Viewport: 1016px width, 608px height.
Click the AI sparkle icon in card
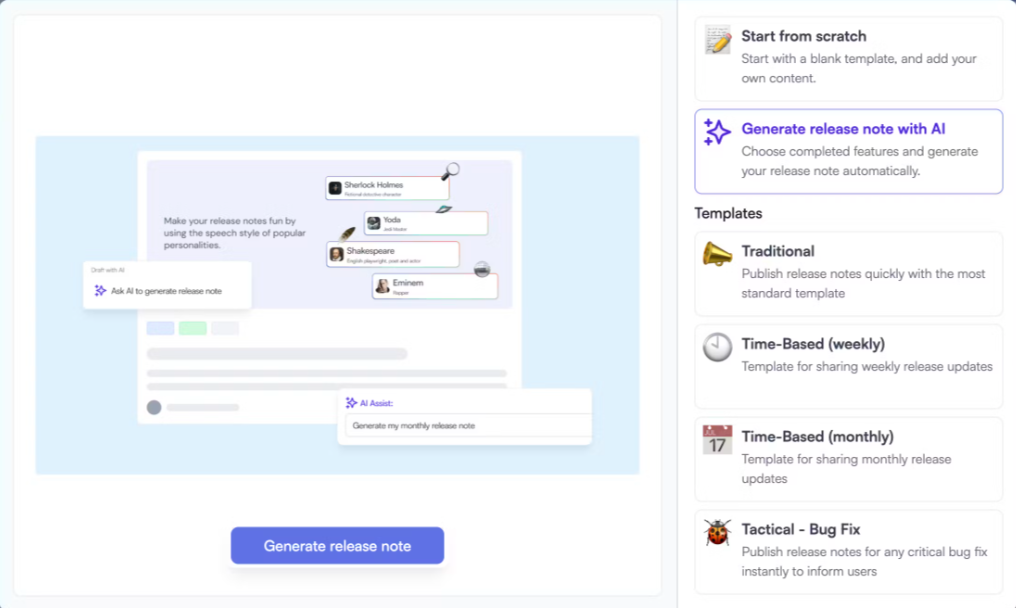coord(717,132)
